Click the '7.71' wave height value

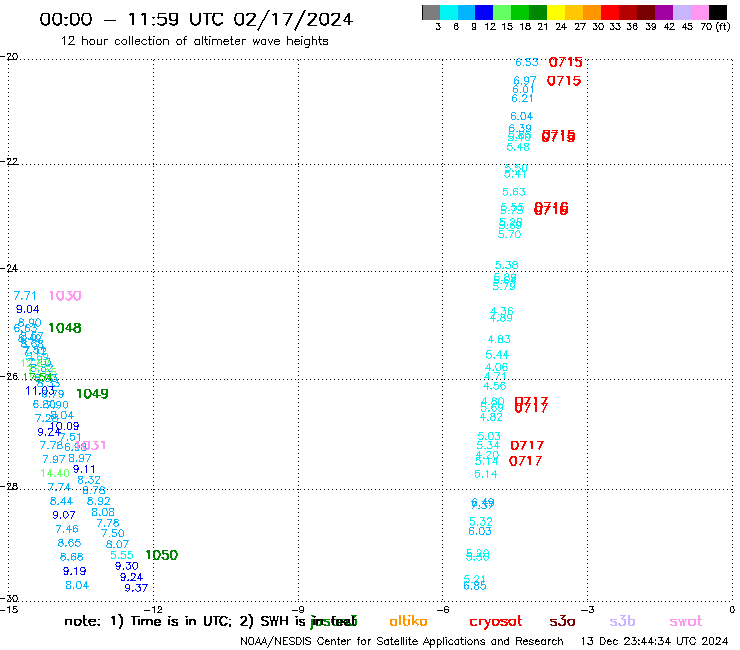click(25, 296)
